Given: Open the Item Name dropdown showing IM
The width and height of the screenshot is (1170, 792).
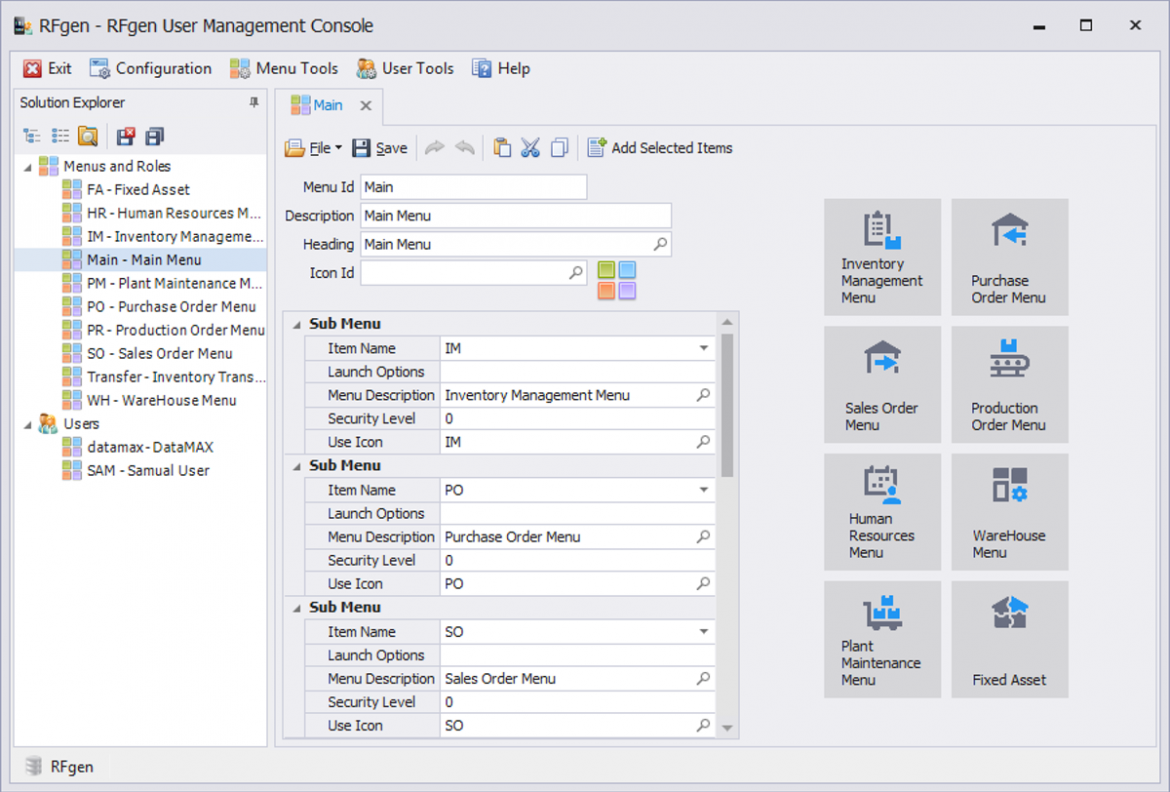Looking at the screenshot, I should point(704,349).
